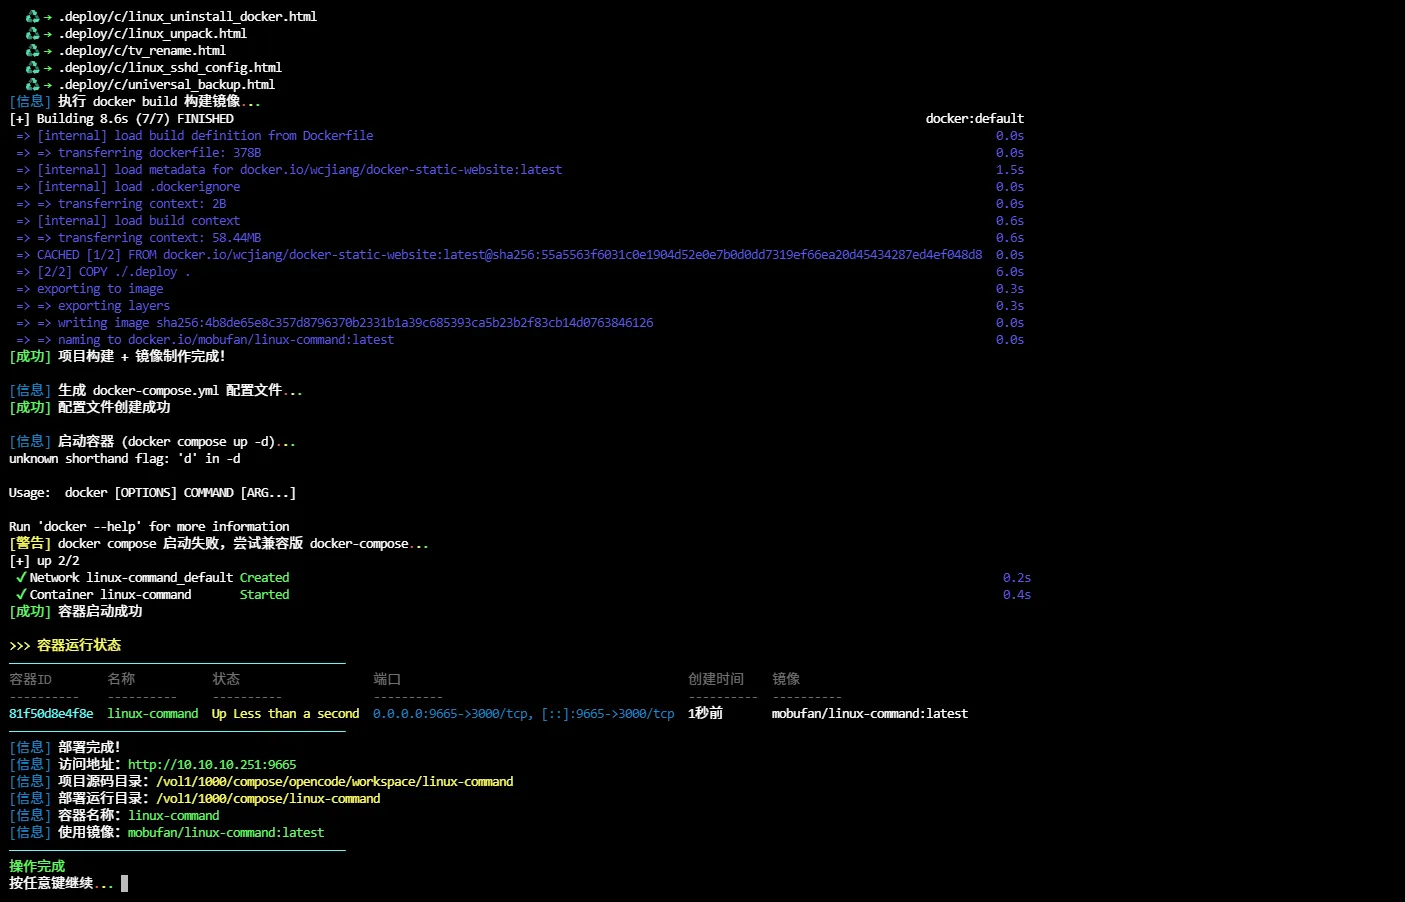Click the green 操作完成 text
The height and width of the screenshot is (902, 1405).
pyautogui.click(x=37, y=867)
